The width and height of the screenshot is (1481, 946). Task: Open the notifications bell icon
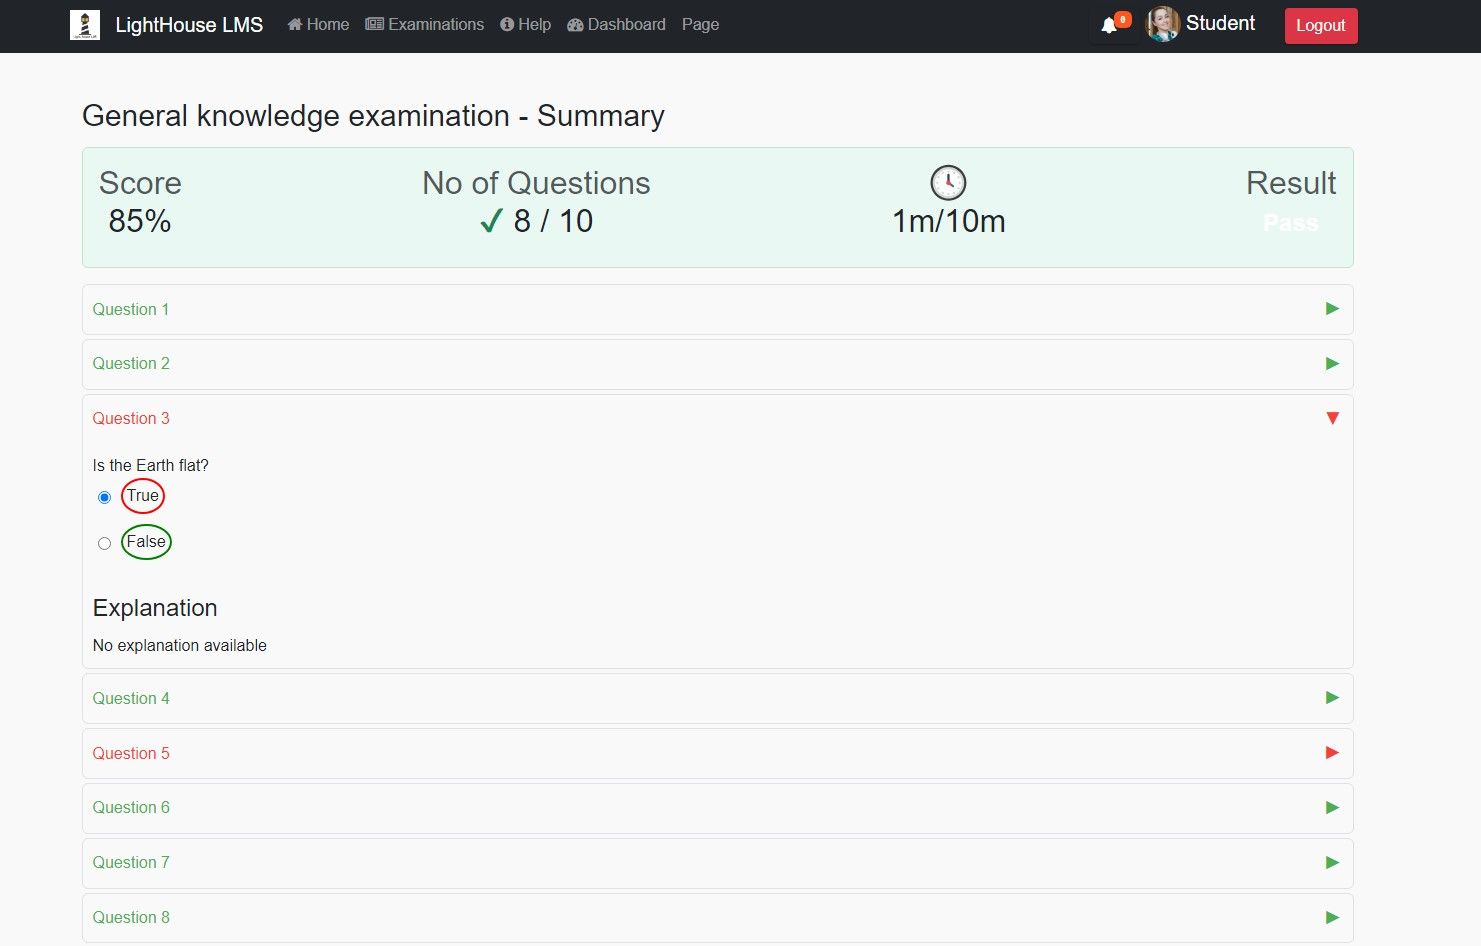pyautogui.click(x=1109, y=26)
